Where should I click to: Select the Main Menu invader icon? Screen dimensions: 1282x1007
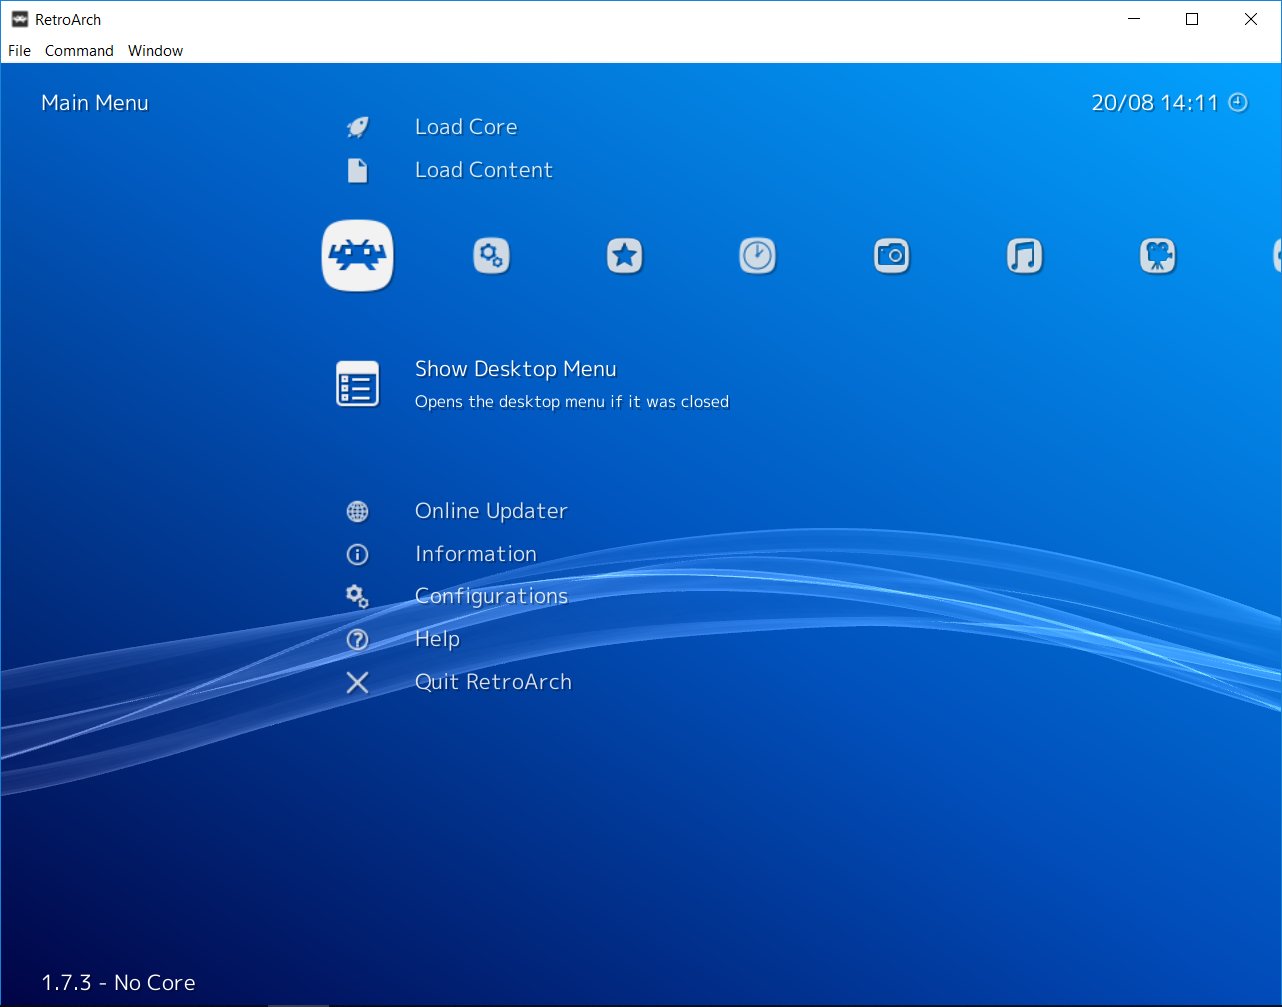(x=357, y=255)
